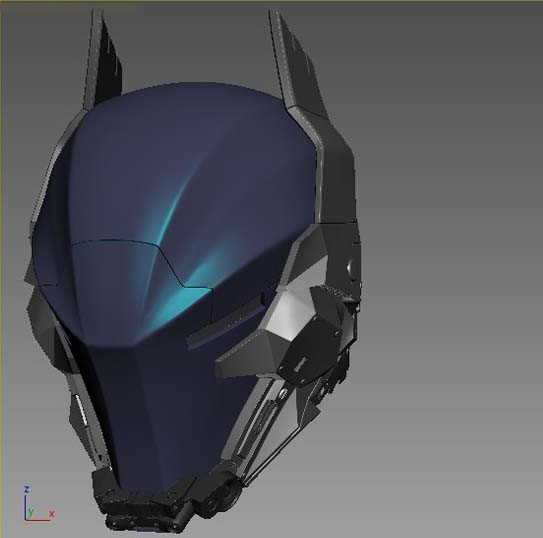Click the red X axis label in gizmo
The height and width of the screenshot is (538, 543).
coord(52,514)
